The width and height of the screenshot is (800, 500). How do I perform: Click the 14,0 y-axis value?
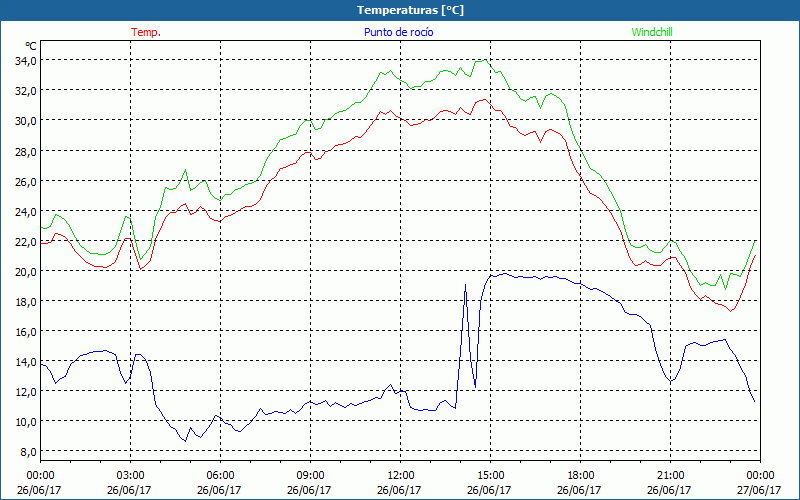26,362
